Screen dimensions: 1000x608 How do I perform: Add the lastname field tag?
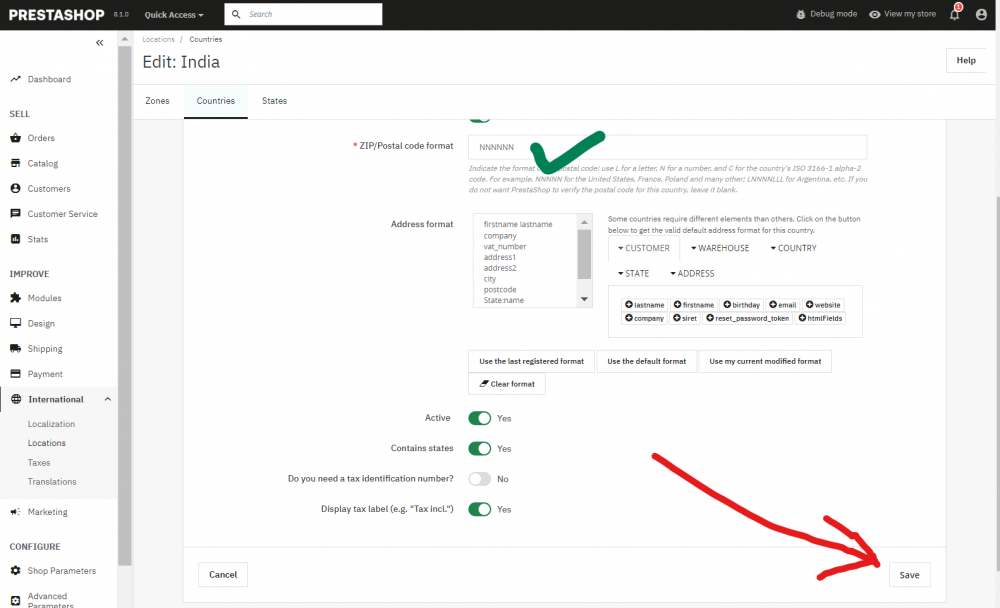click(x=644, y=305)
